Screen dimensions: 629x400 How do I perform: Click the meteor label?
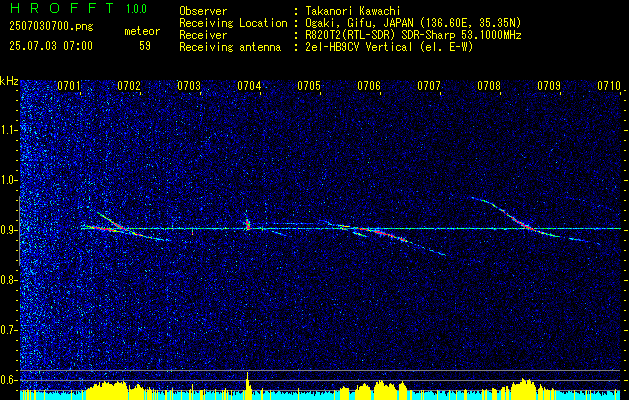(x=142, y=31)
